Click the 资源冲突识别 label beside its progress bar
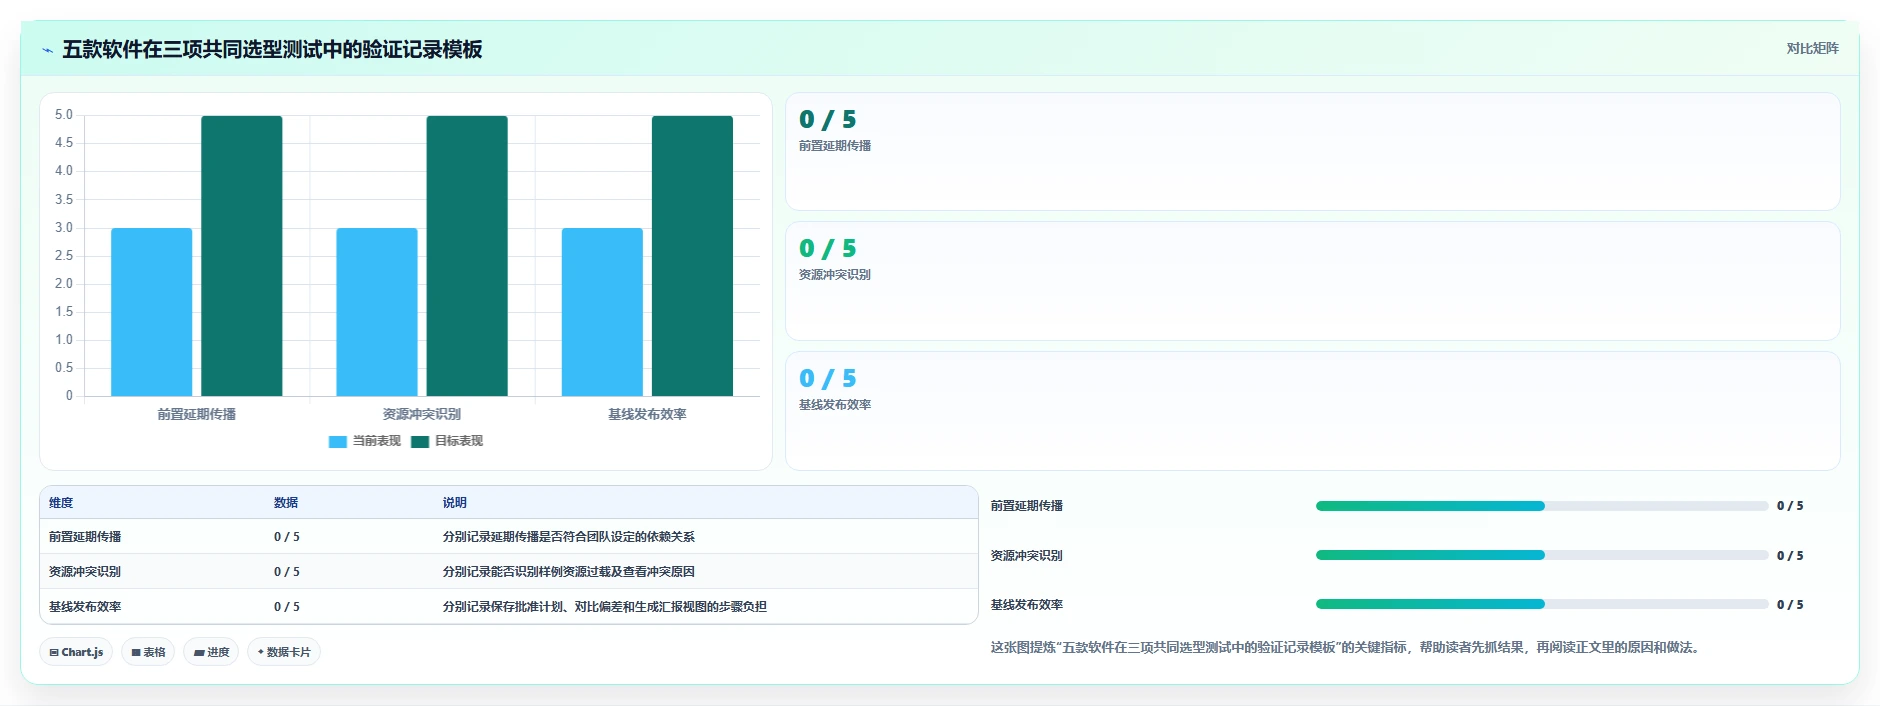This screenshot has height=706, width=1880. tap(1027, 556)
